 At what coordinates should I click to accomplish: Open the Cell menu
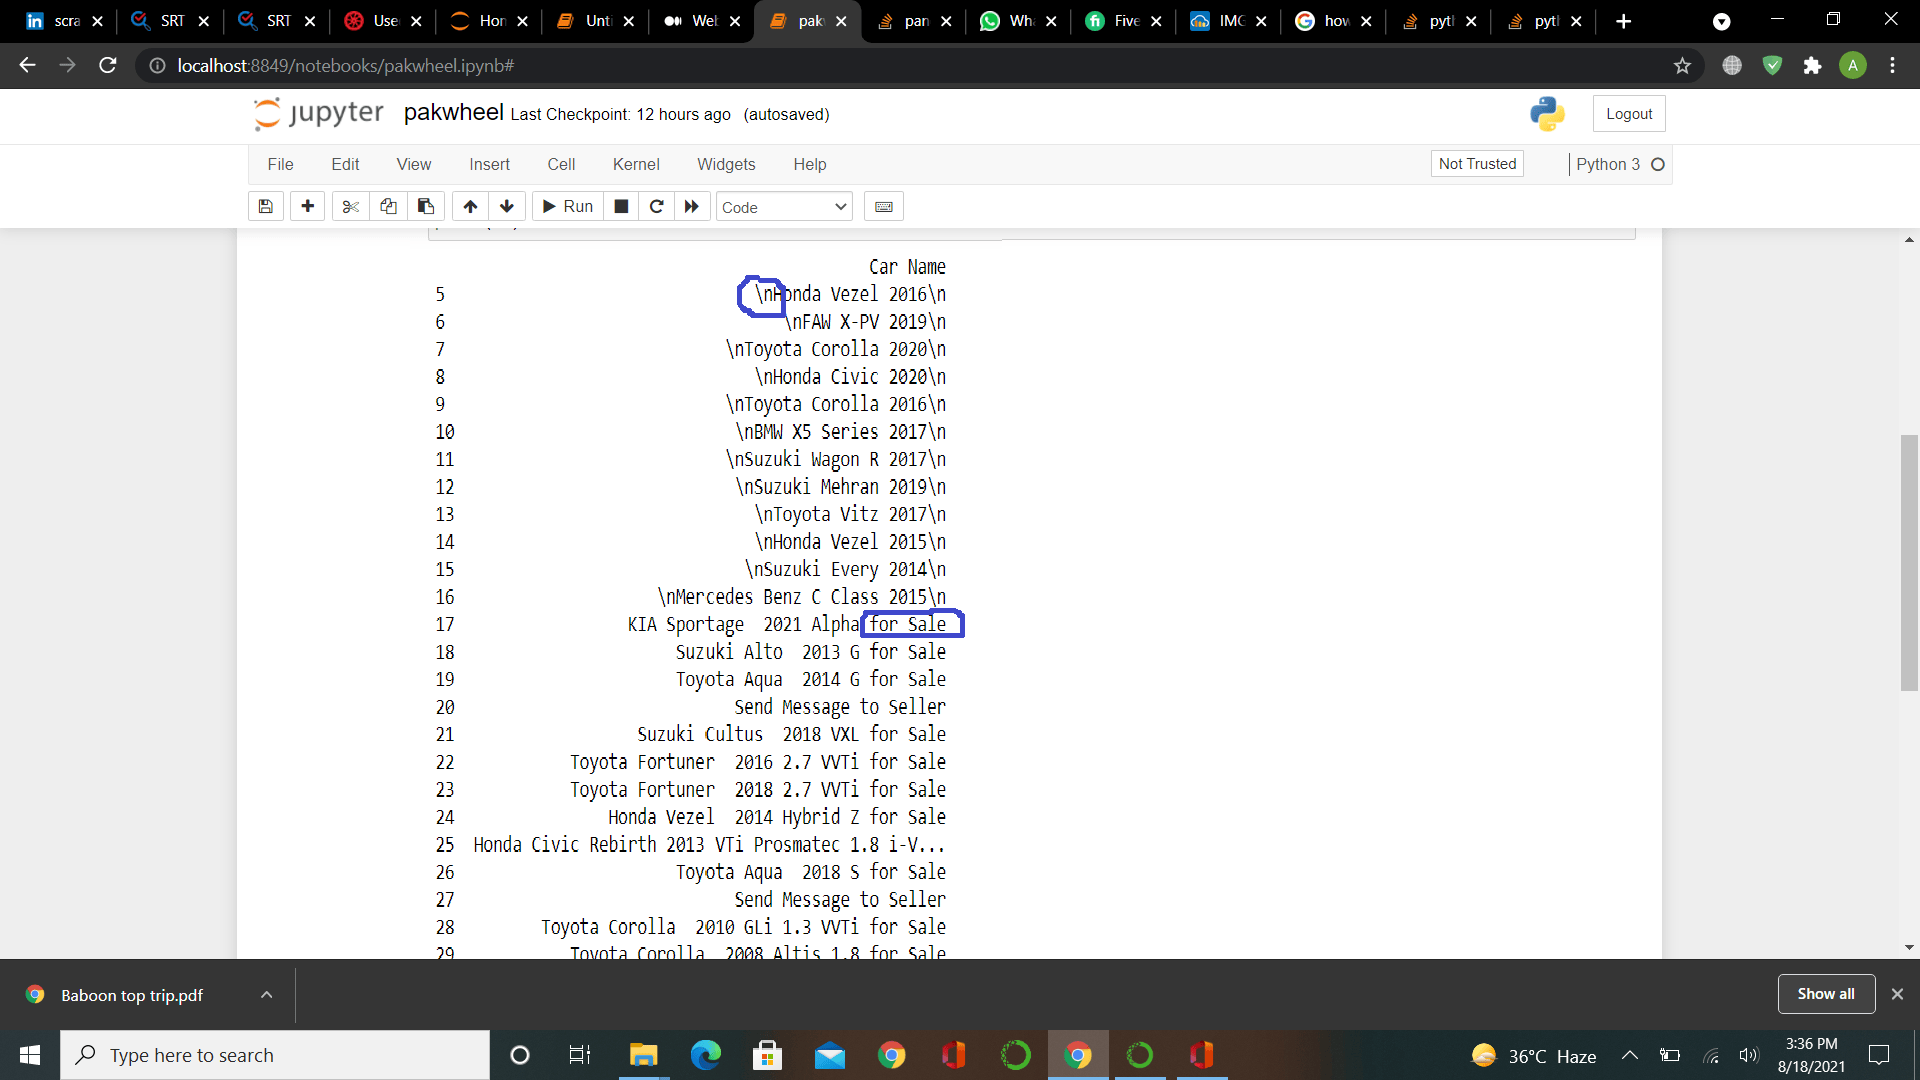561,164
